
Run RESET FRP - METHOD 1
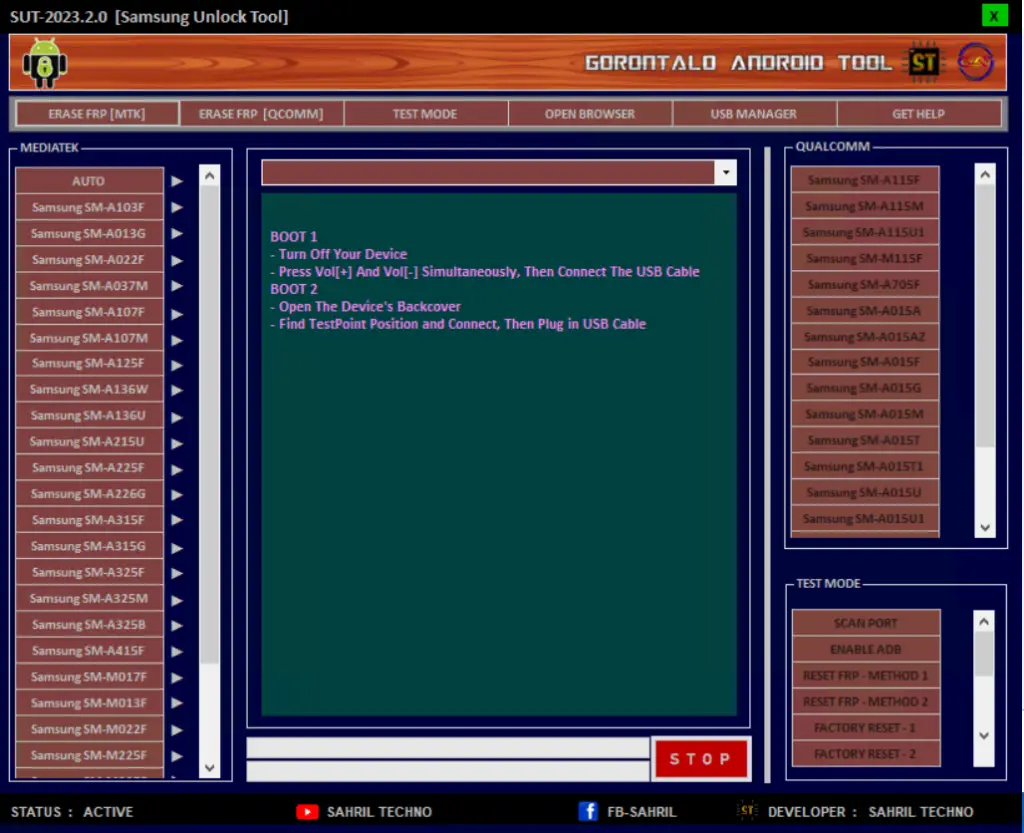coord(866,676)
